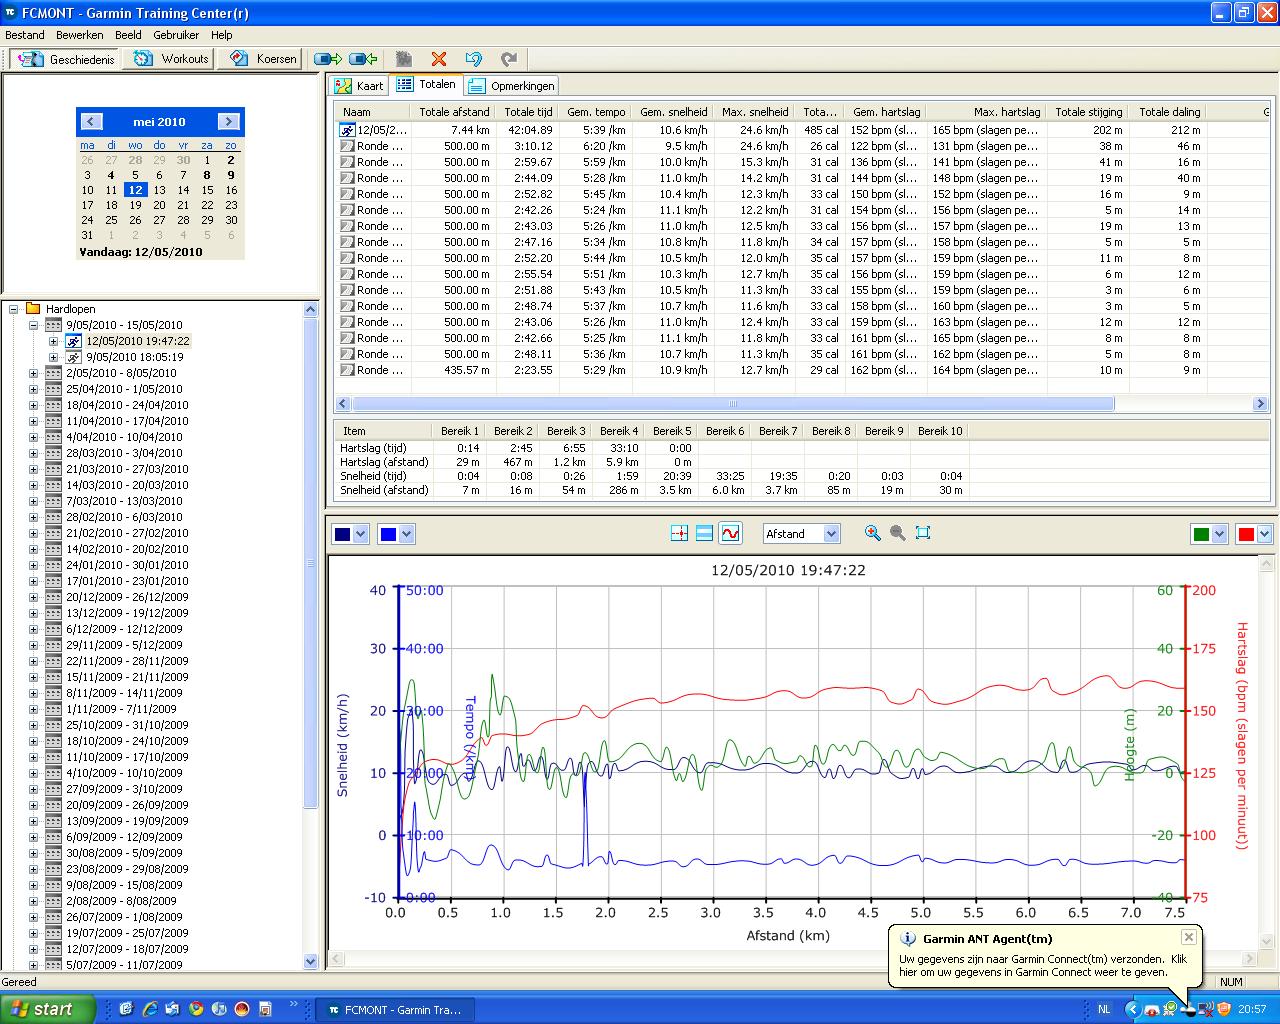Screen dimensions: 1280x1024
Task: Open the Bewerken menu
Action: click(x=80, y=35)
